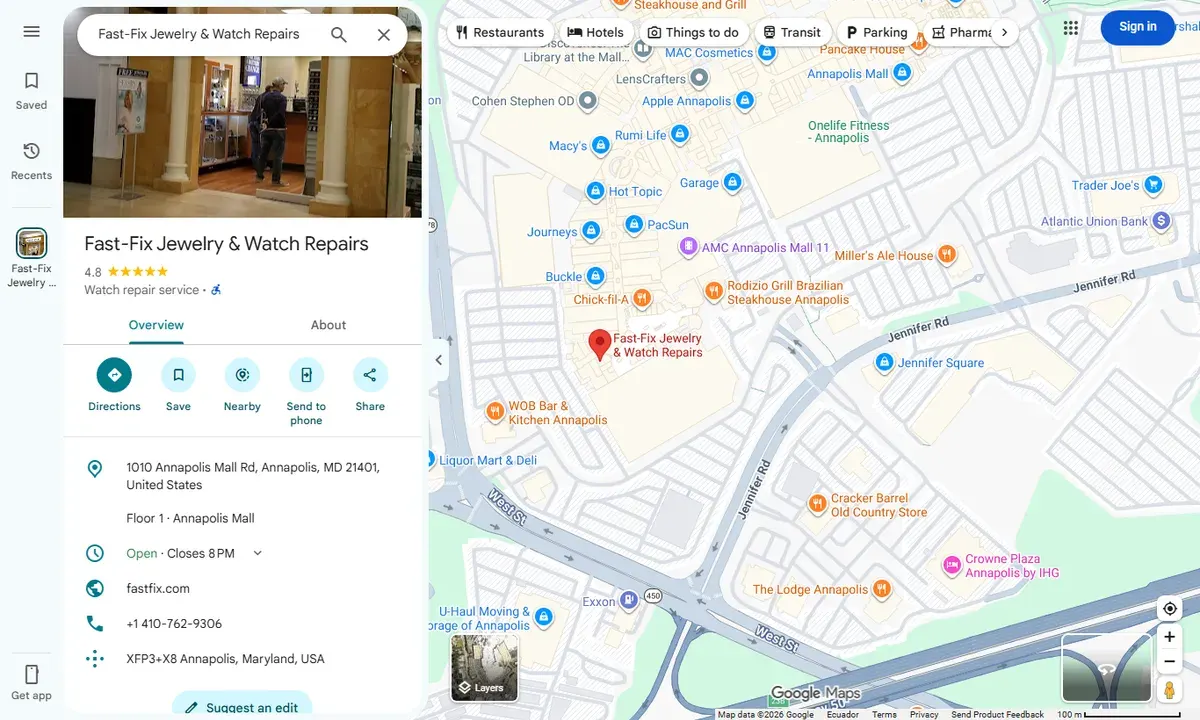Click the search magnifier icon
The height and width of the screenshot is (720, 1200).
(x=339, y=35)
